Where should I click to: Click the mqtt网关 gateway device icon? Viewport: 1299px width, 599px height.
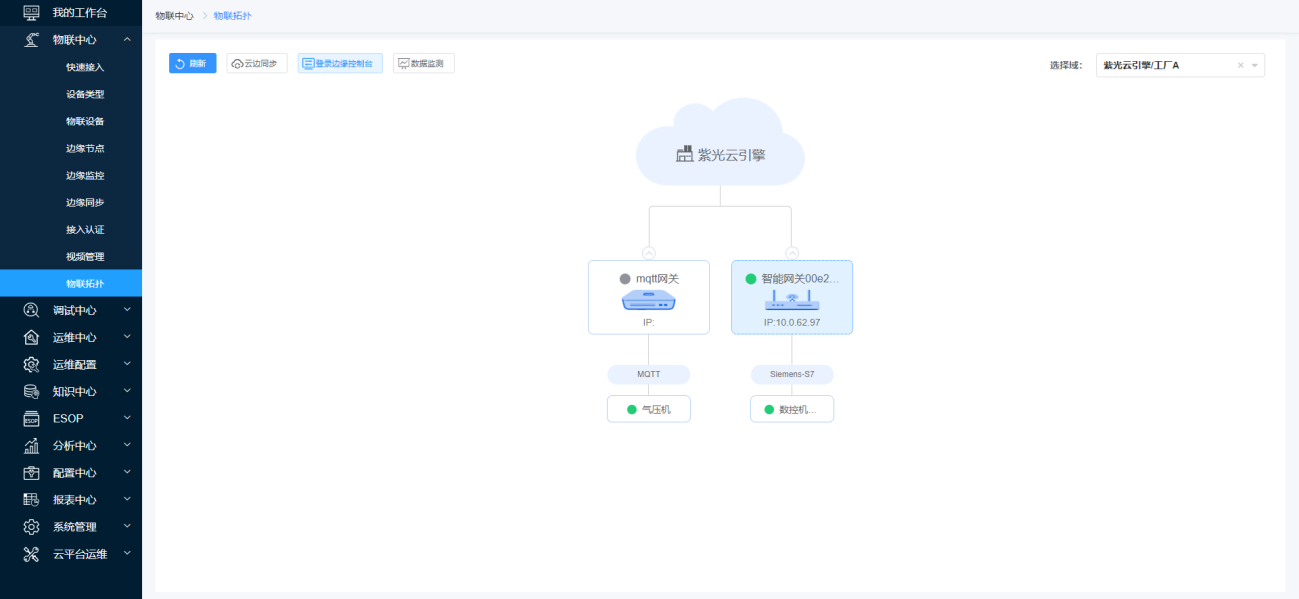[x=648, y=300]
